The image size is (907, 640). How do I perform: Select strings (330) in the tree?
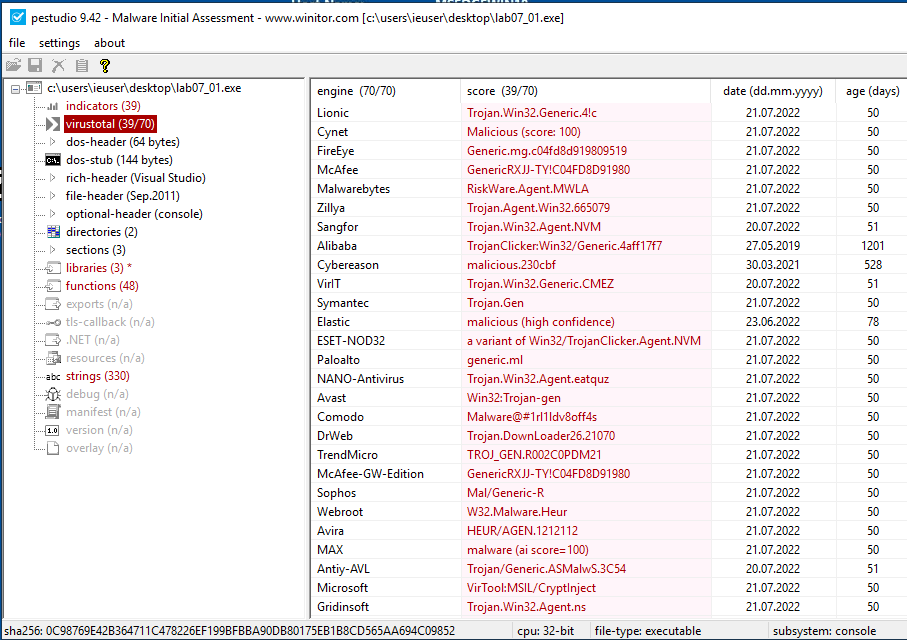[x=97, y=376]
